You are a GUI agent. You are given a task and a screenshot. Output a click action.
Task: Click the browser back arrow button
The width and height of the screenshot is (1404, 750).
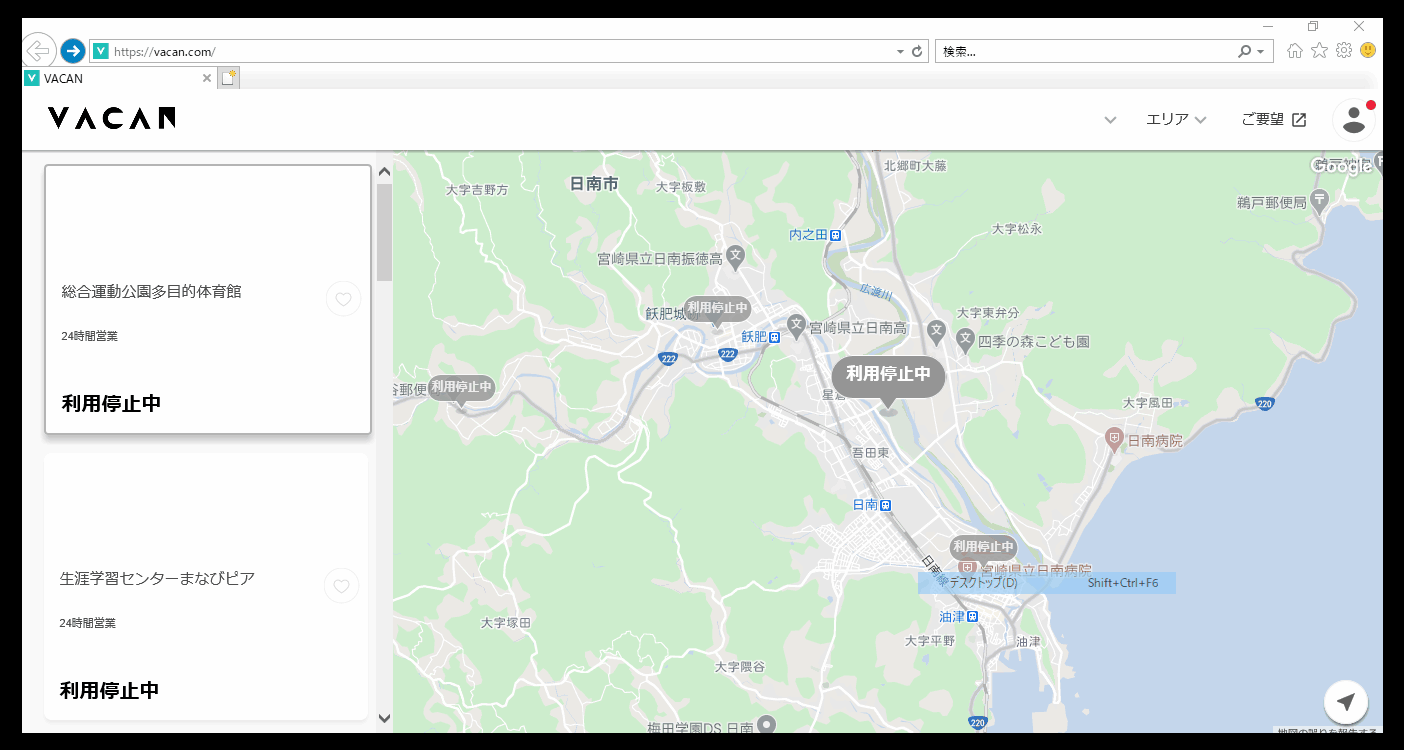point(38,50)
